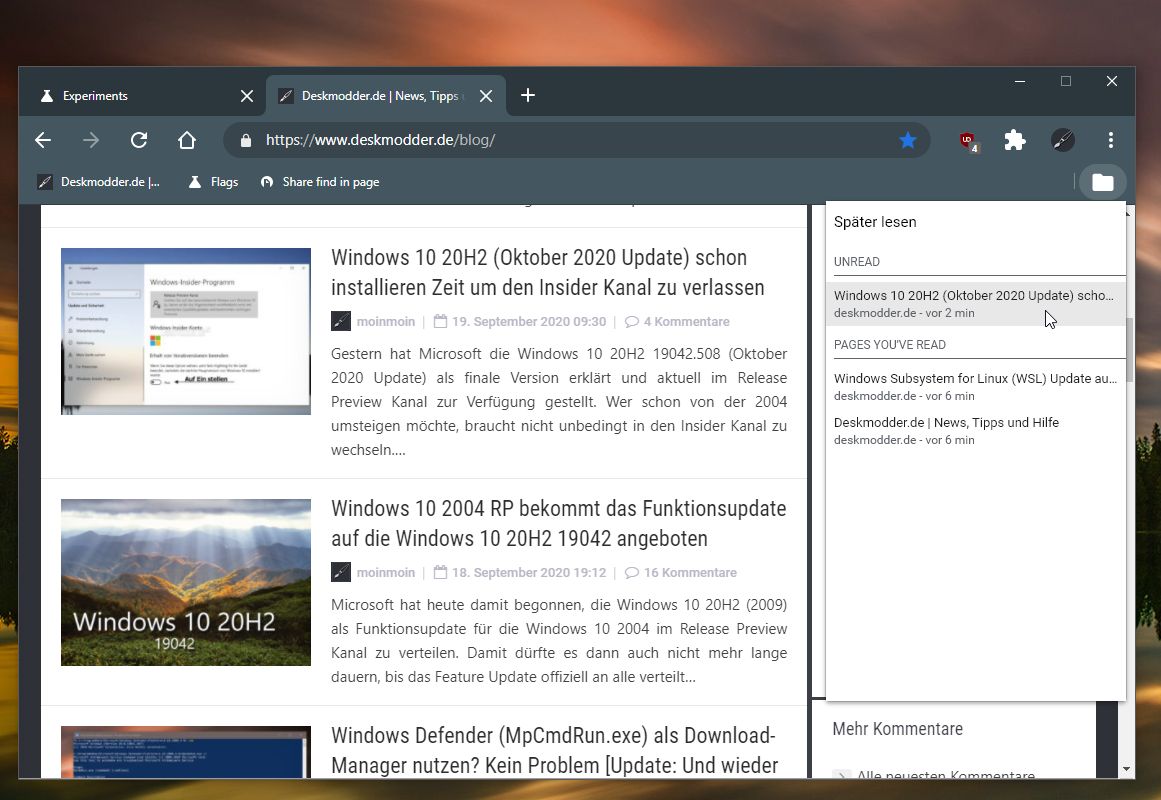The width and height of the screenshot is (1161, 800).
Task: Maximize the Chrome window
Action: click(1066, 81)
